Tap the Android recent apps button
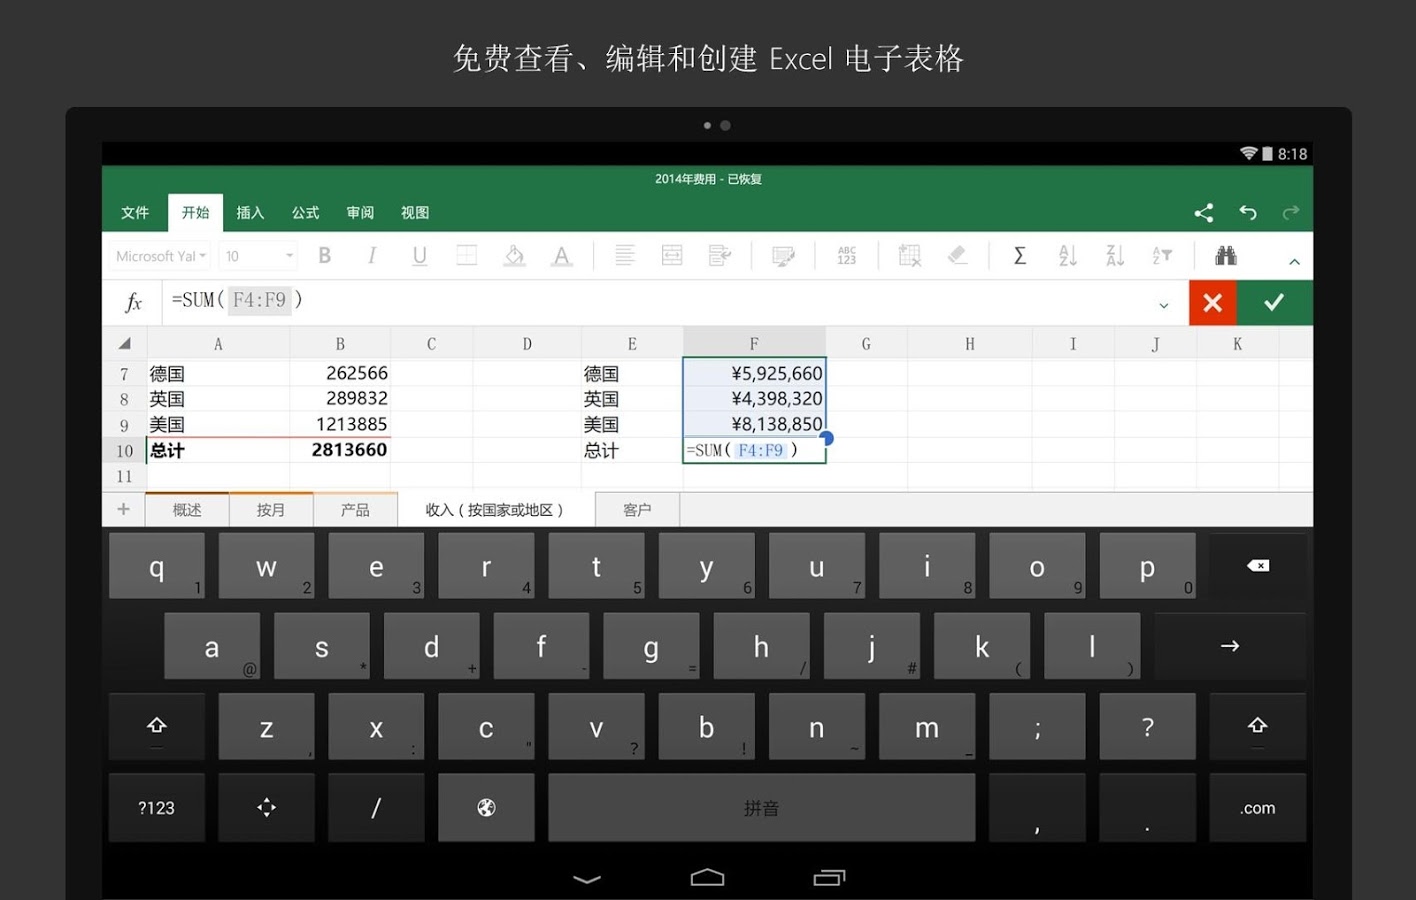 [x=829, y=877]
